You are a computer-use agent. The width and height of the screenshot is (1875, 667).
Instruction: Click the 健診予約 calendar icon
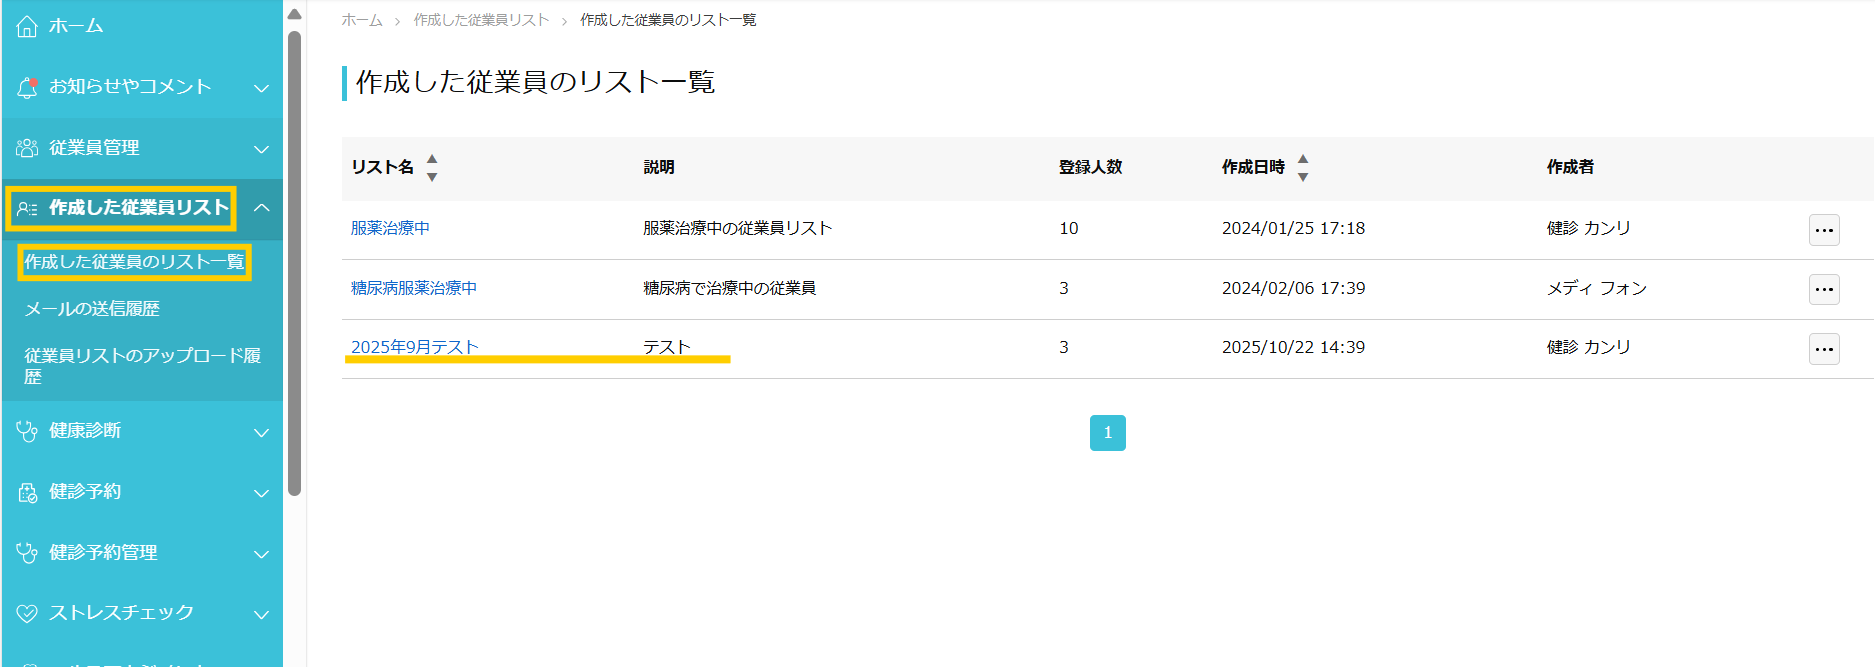27,492
